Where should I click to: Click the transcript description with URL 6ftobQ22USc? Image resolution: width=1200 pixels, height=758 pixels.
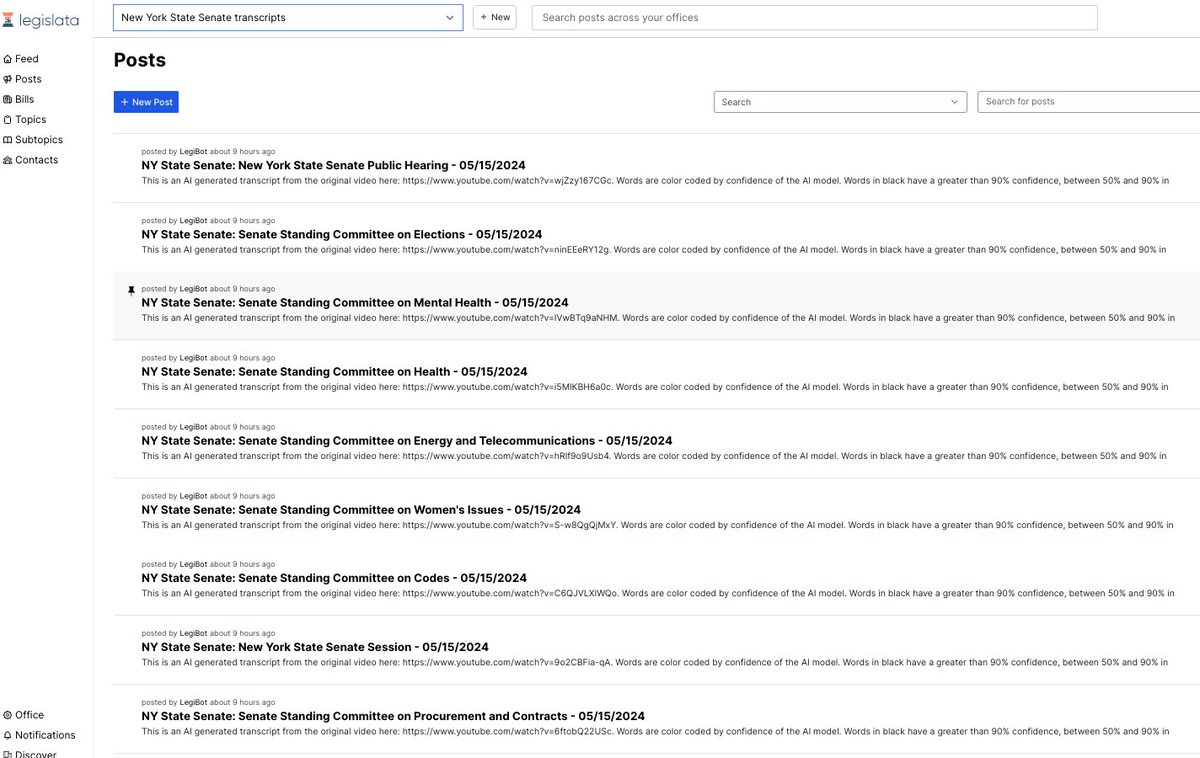(x=654, y=731)
